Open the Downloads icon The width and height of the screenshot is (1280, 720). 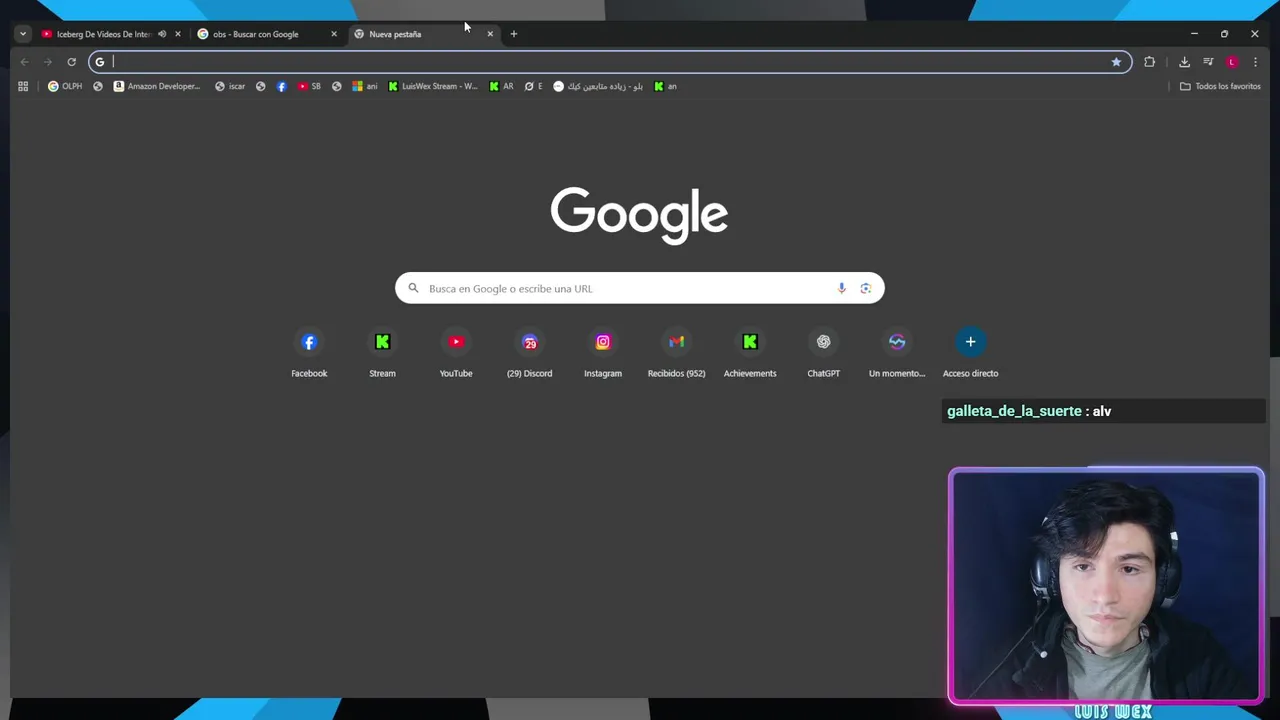pyautogui.click(x=1184, y=62)
